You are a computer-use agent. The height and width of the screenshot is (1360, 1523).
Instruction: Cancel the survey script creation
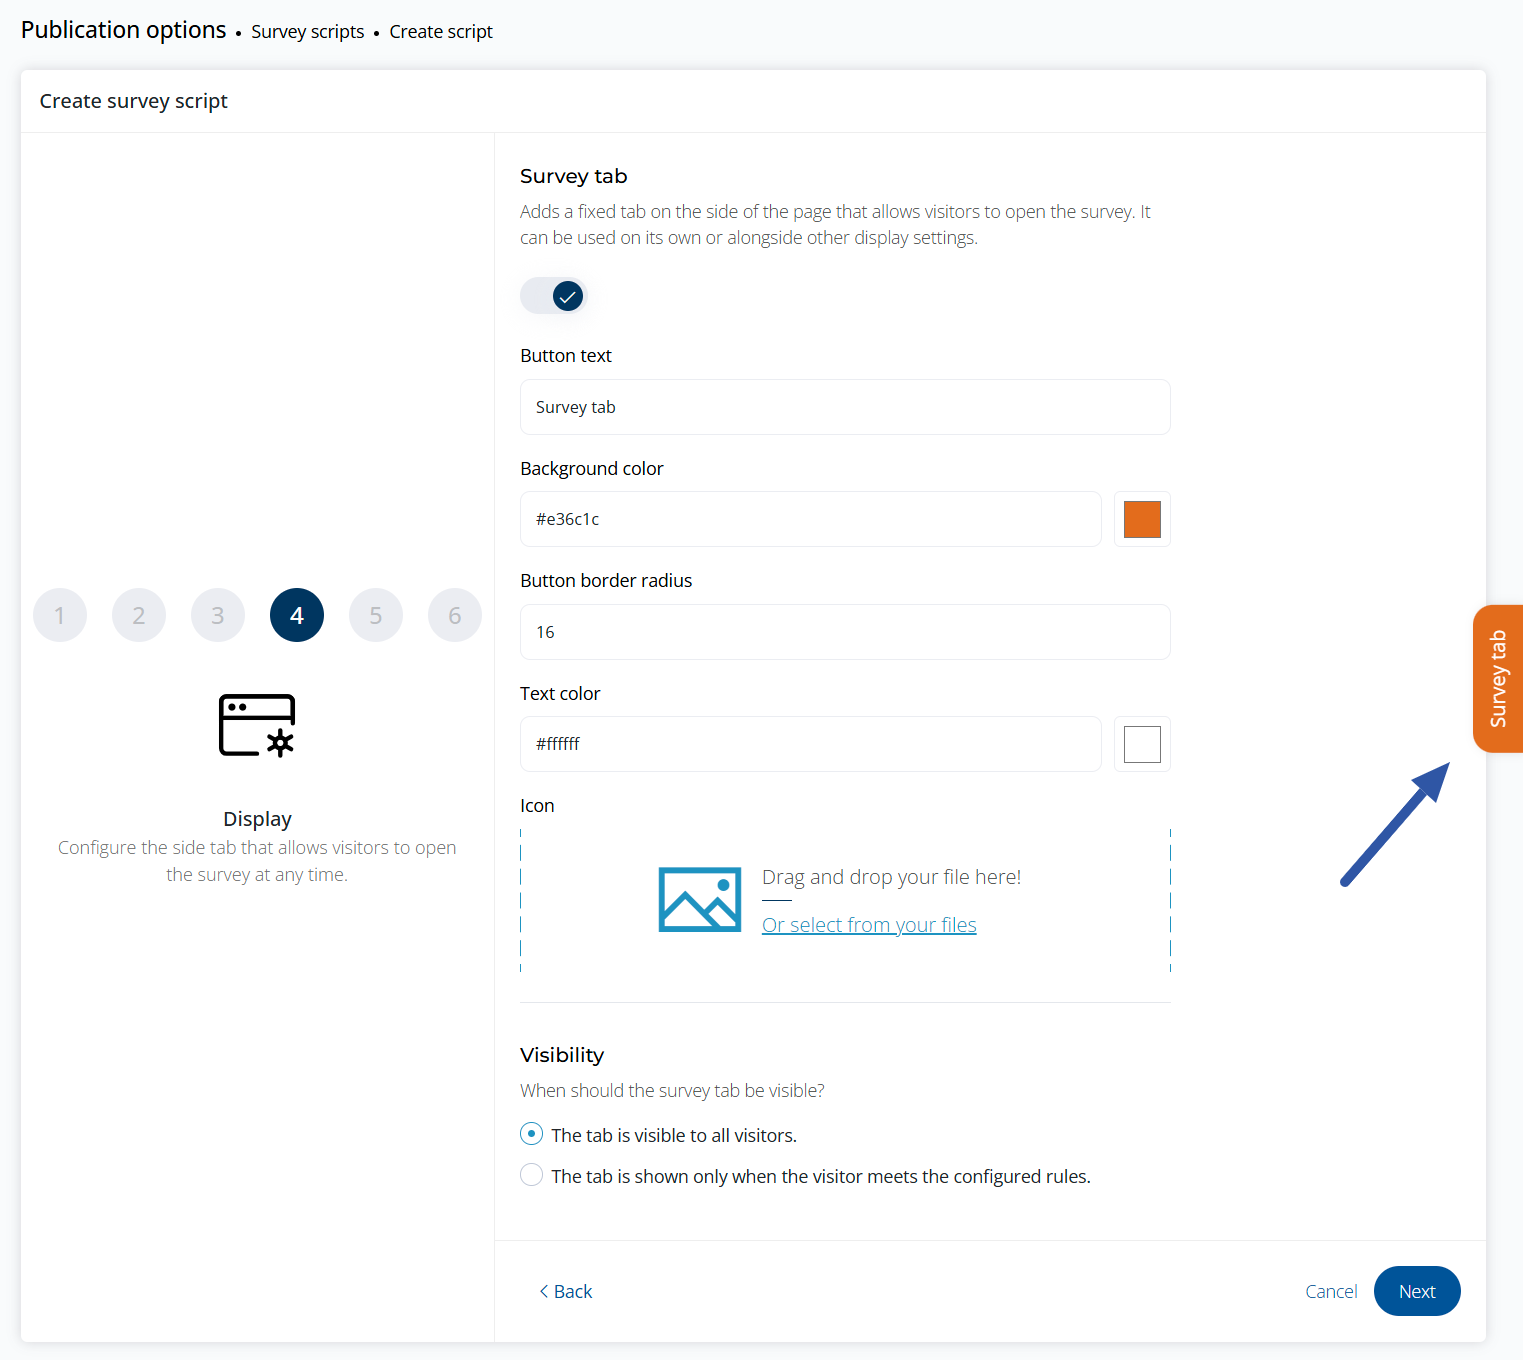[1331, 1291]
